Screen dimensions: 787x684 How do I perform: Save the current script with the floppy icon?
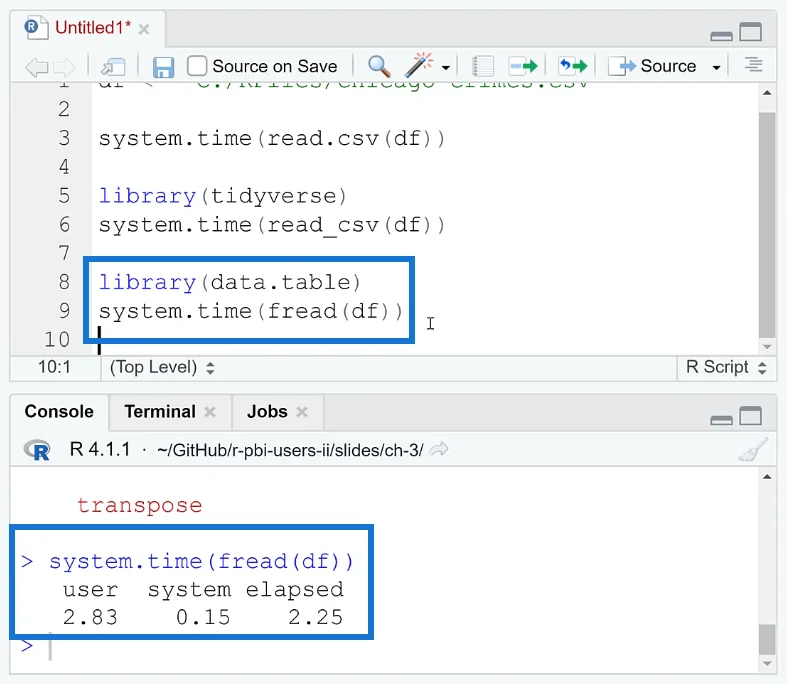pos(163,67)
